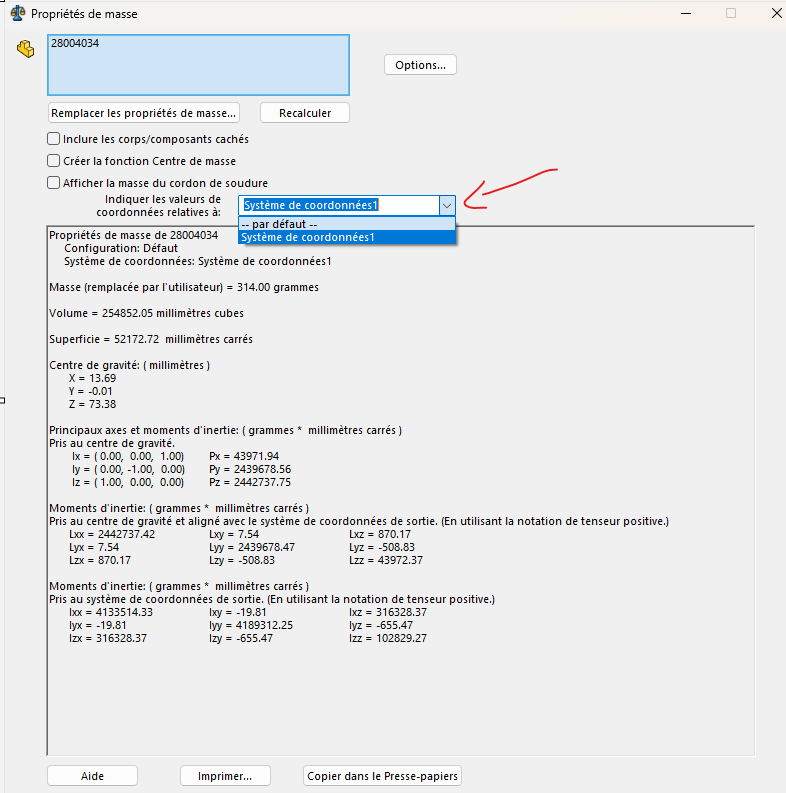
Task: Click the Centre de gravité heading in results
Action: tap(129, 365)
